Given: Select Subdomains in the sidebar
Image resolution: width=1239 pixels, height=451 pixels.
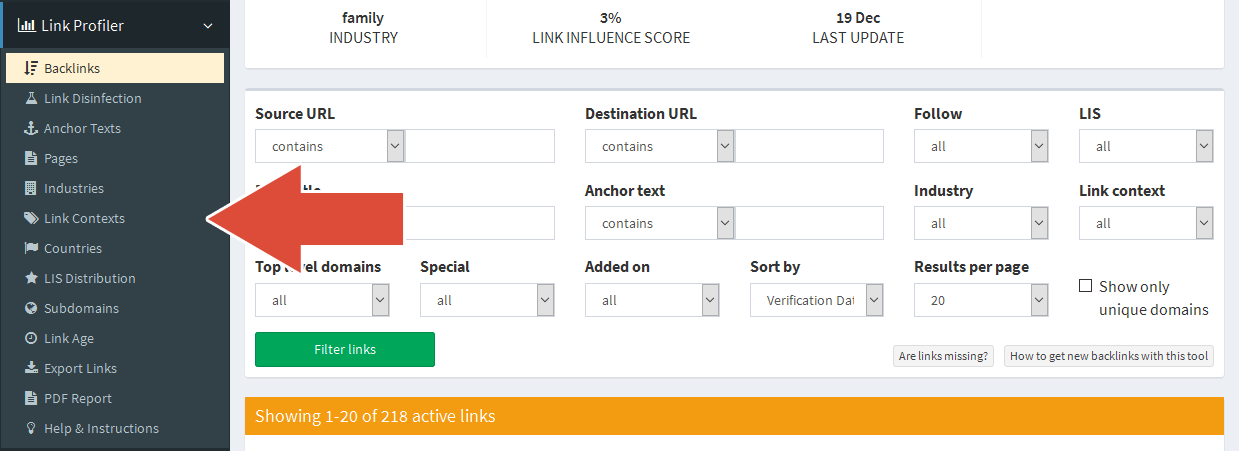Looking at the screenshot, I should tap(115, 308).
